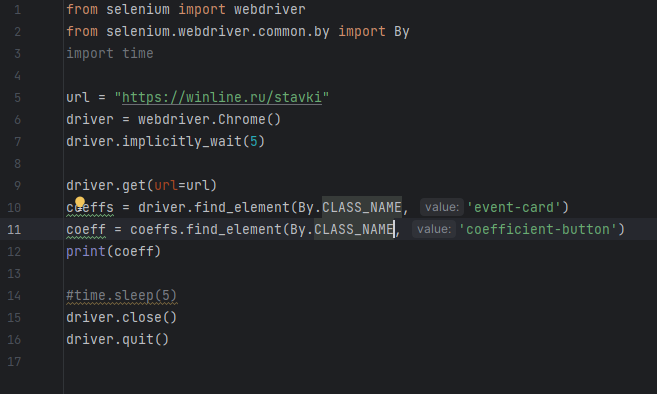The width and height of the screenshot is (657, 394).
Task: Open the winline.ru/stavki URL link
Action: (x=222, y=97)
